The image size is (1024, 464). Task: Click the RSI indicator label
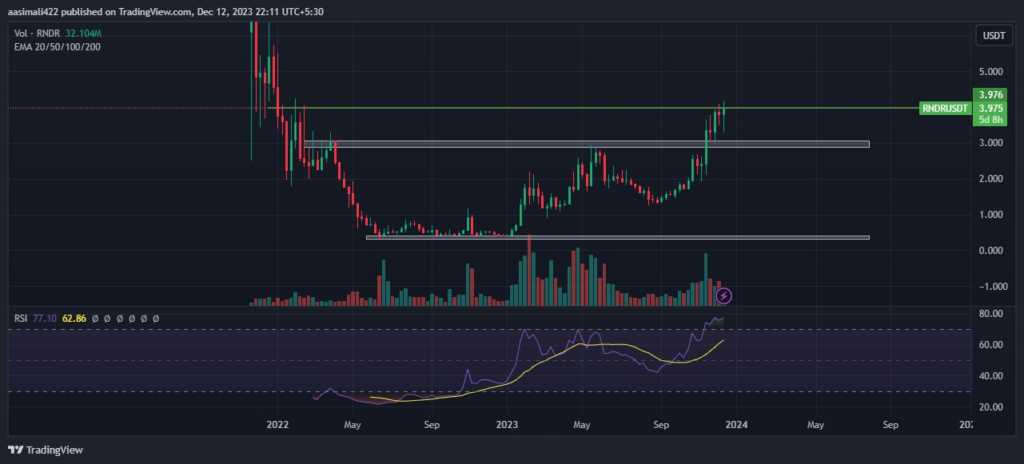point(21,318)
